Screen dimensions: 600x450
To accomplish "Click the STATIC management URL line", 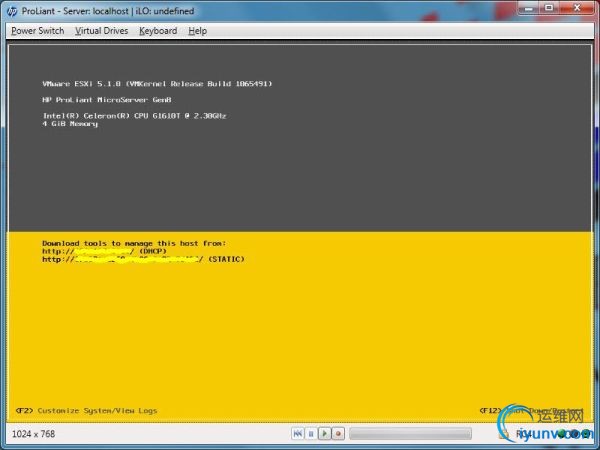I will pos(143,259).
